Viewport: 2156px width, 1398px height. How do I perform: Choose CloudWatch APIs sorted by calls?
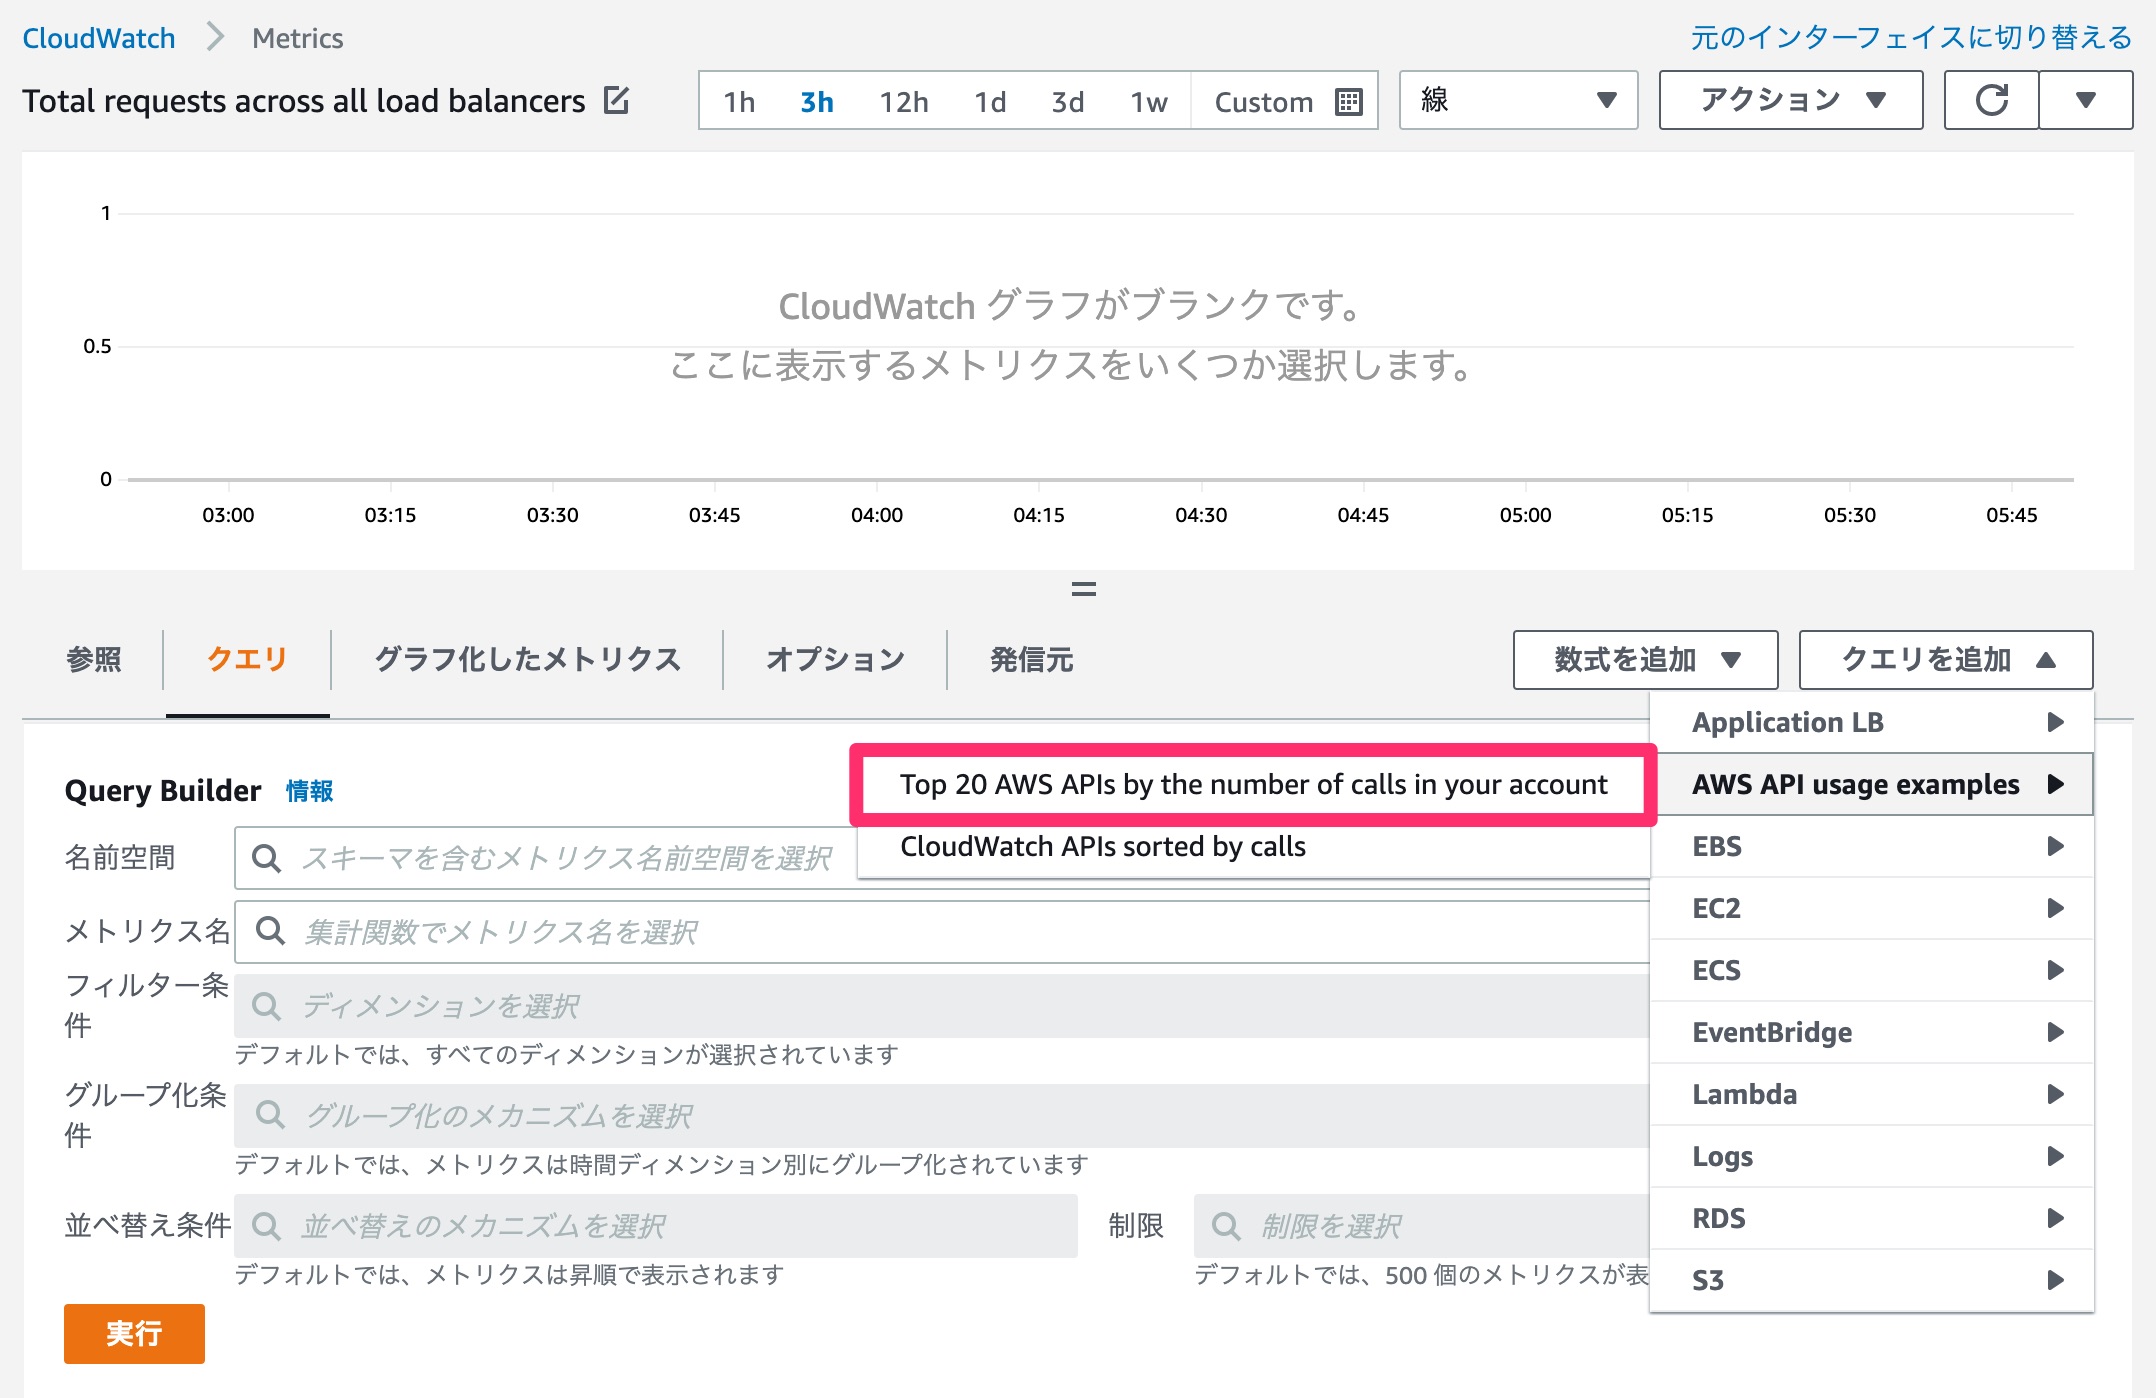pyautogui.click(x=1253, y=847)
